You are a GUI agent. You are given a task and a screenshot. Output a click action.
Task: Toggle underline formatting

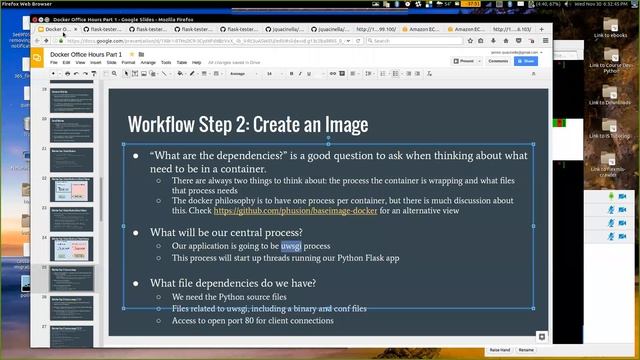pos(309,74)
